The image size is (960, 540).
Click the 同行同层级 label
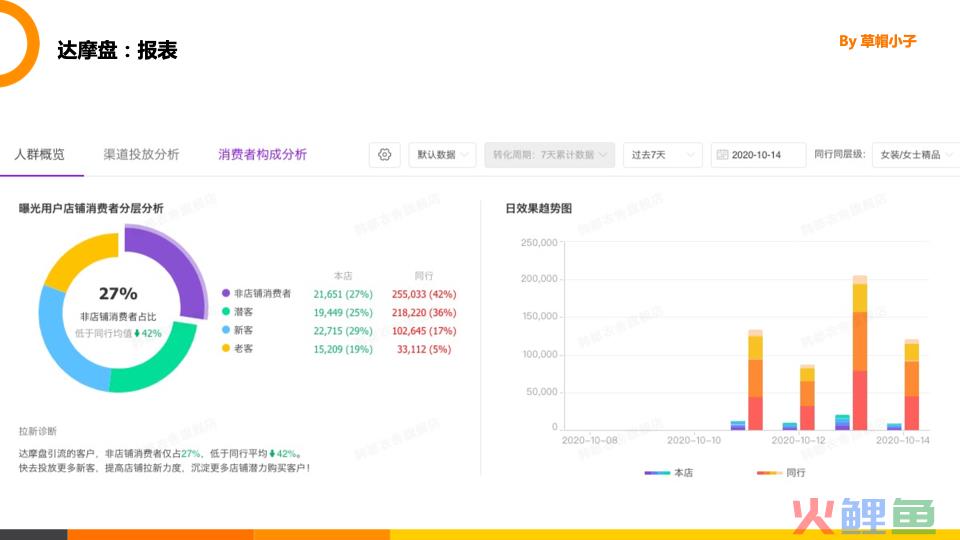tap(839, 154)
